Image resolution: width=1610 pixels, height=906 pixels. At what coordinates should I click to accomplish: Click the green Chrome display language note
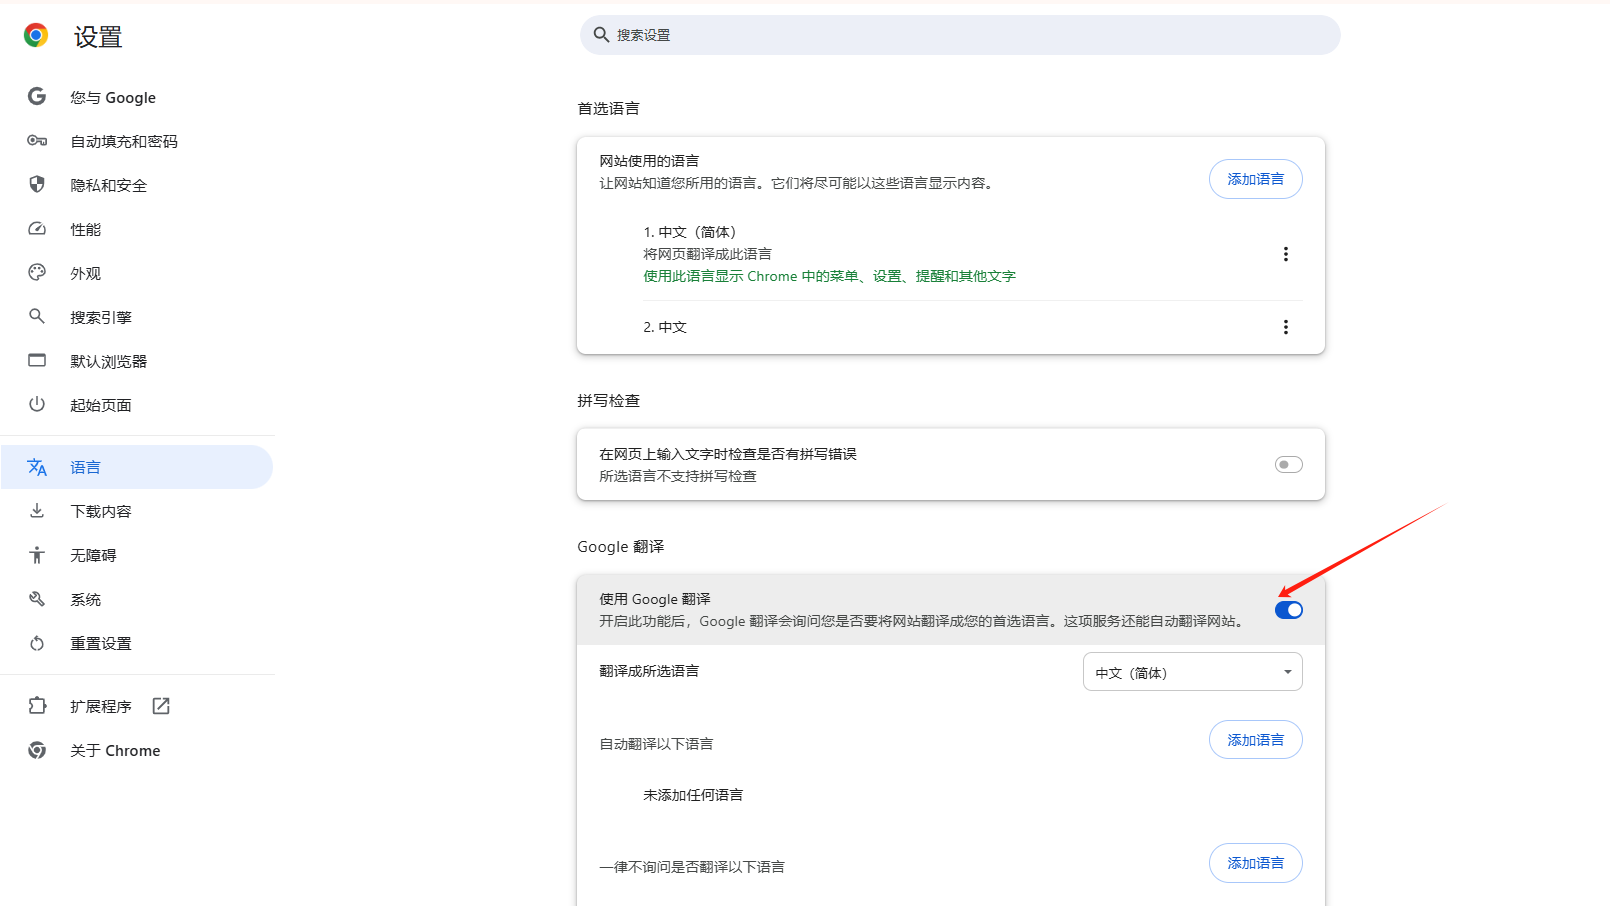pos(829,276)
